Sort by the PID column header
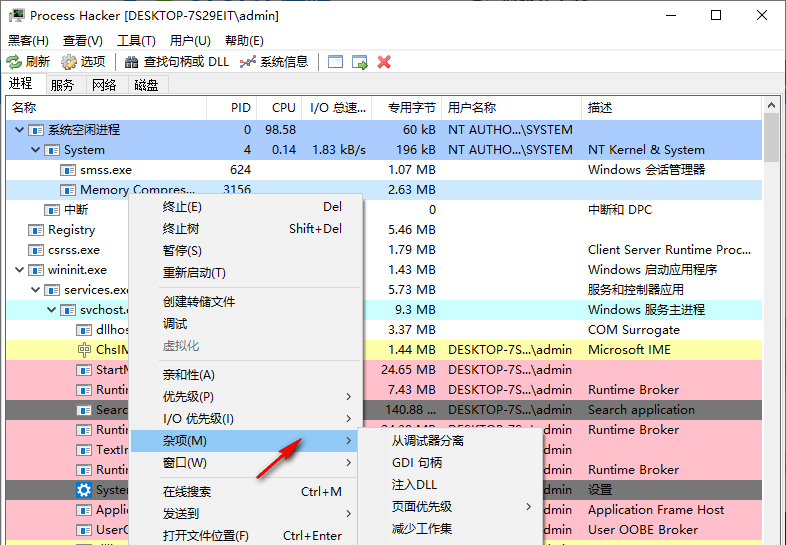786x545 pixels. tap(232, 108)
